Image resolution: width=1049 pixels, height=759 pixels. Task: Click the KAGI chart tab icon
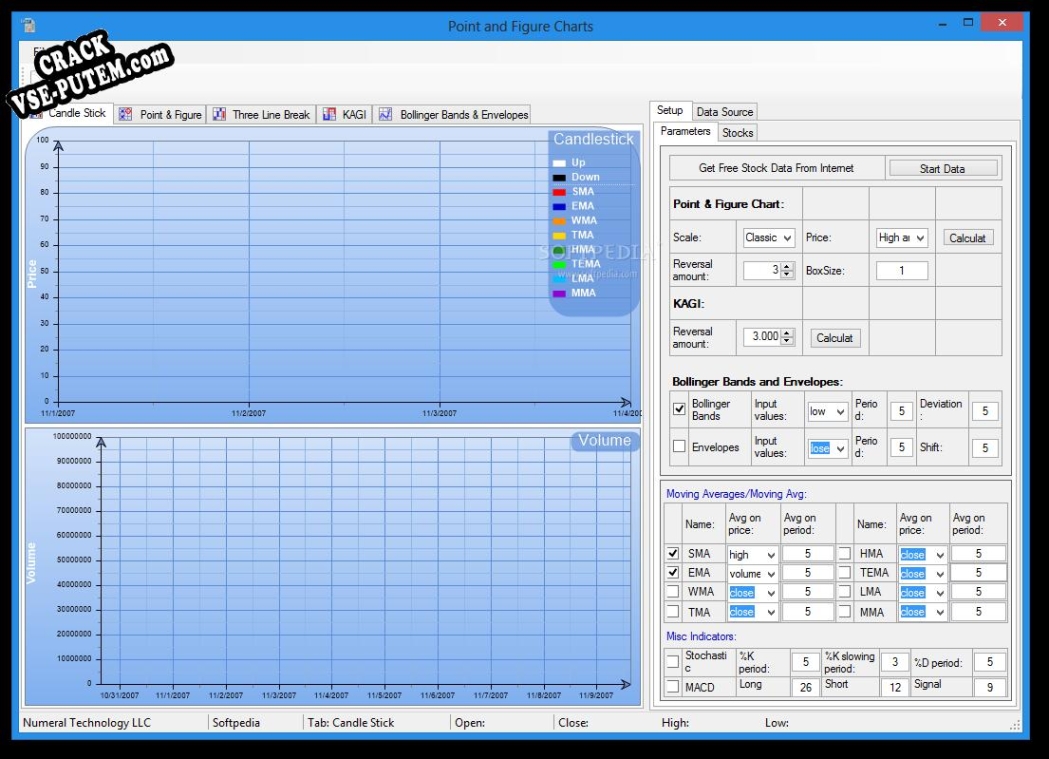click(329, 115)
